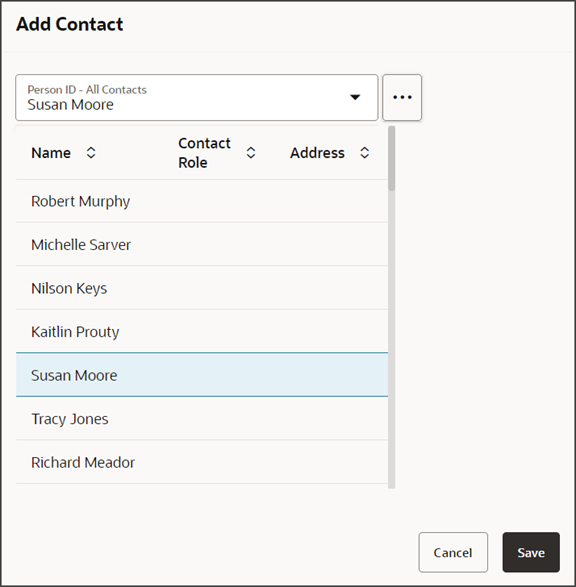Select Robert Murphy from the list
The width and height of the screenshot is (576, 587).
[202, 201]
